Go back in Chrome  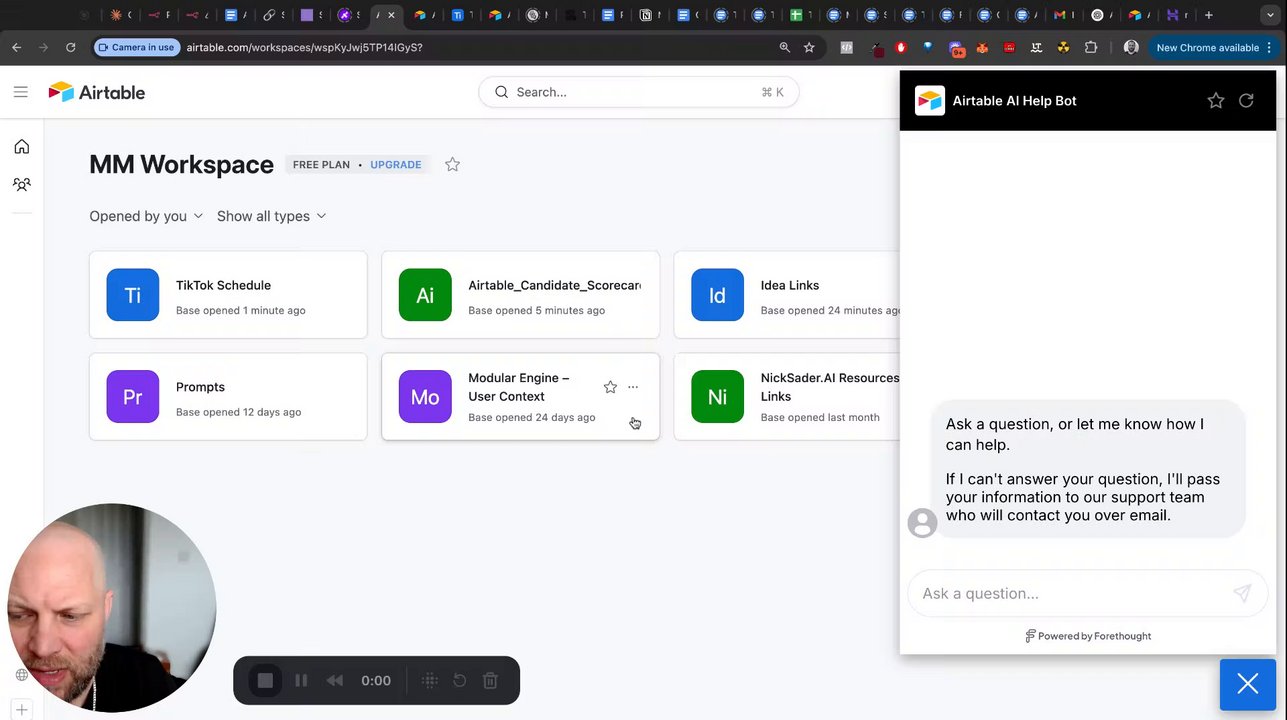click(x=16, y=47)
